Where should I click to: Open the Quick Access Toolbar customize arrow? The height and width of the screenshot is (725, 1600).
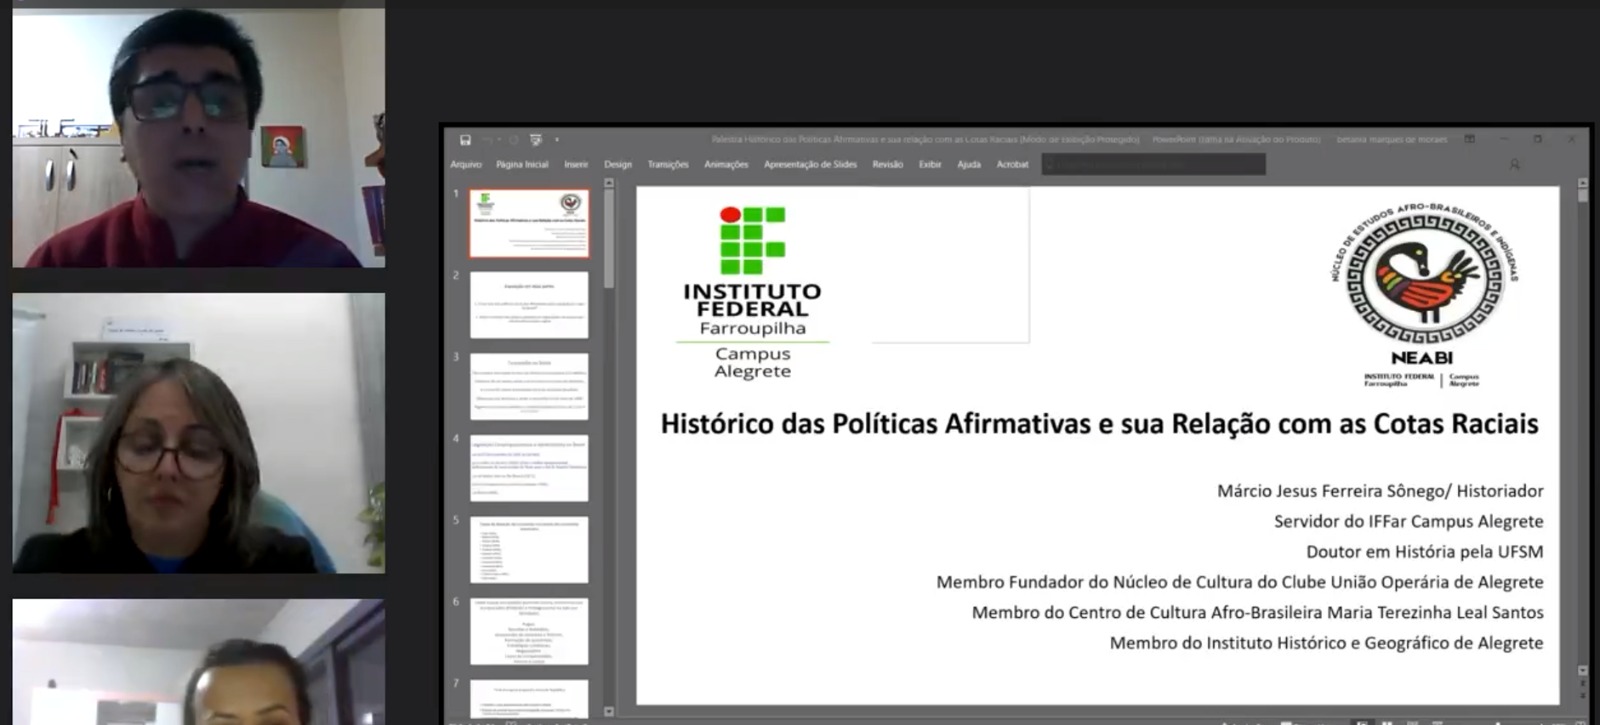557,140
